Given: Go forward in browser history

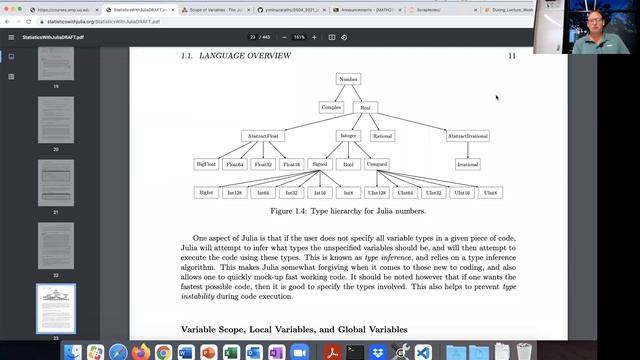Looking at the screenshot, I should point(18,22).
